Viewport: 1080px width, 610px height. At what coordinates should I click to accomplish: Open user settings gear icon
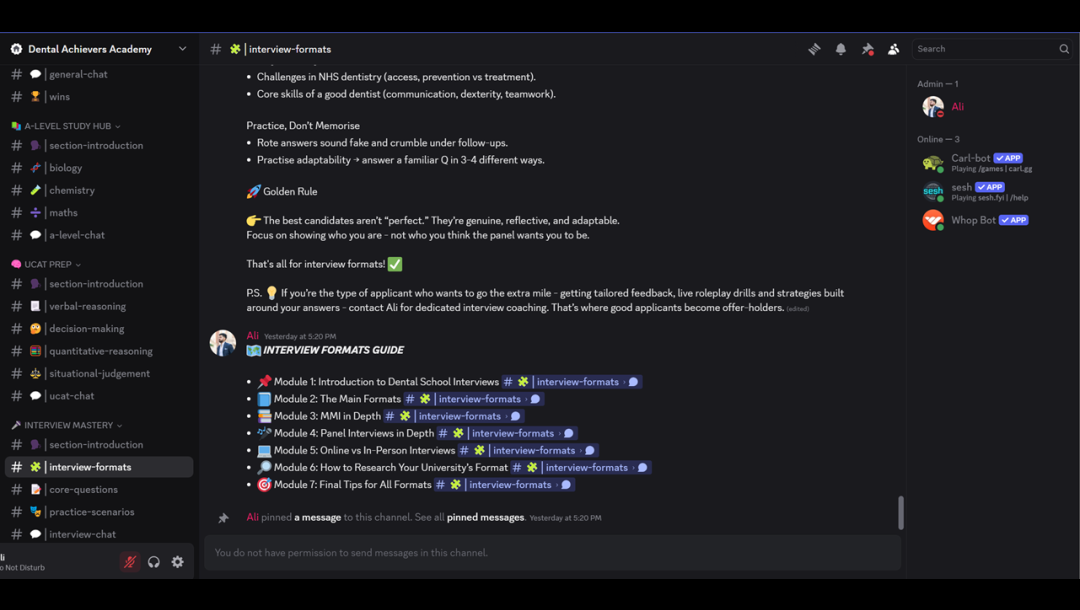(178, 562)
